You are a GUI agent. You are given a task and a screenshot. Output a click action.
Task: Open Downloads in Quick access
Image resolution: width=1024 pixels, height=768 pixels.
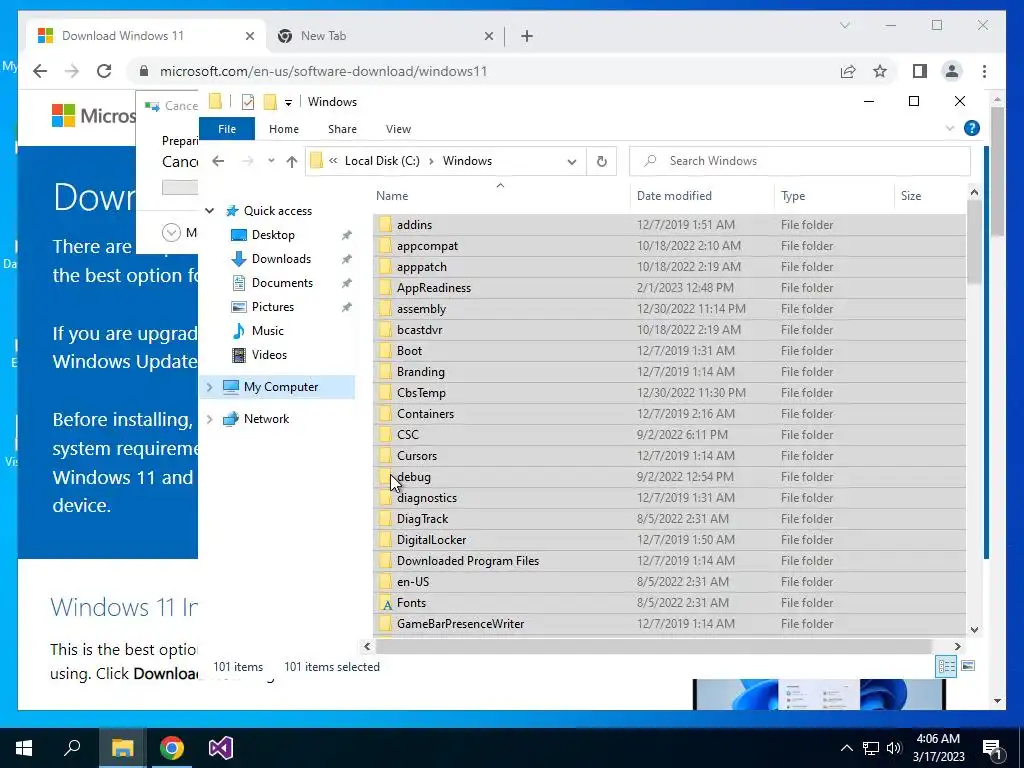click(281, 259)
